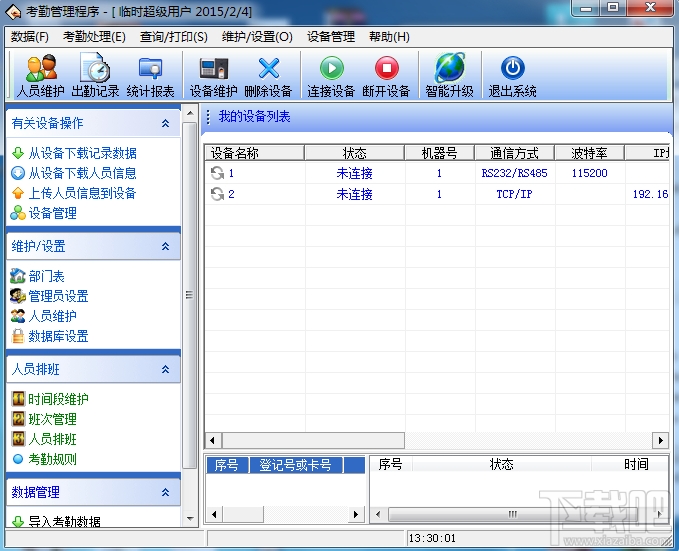The width and height of the screenshot is (679, 551).
Task: Collapse the 维护/设置 panel
Action: [165, 246]
